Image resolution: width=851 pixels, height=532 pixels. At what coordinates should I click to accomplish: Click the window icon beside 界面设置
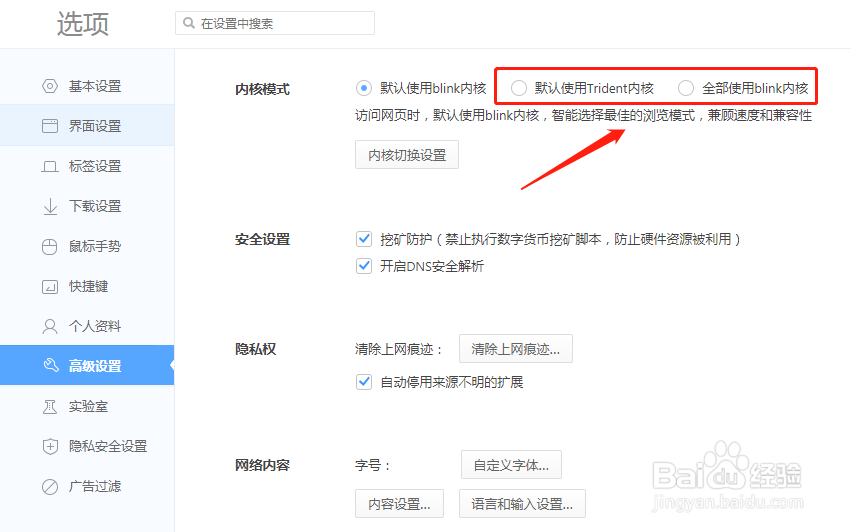pos(50,126)
